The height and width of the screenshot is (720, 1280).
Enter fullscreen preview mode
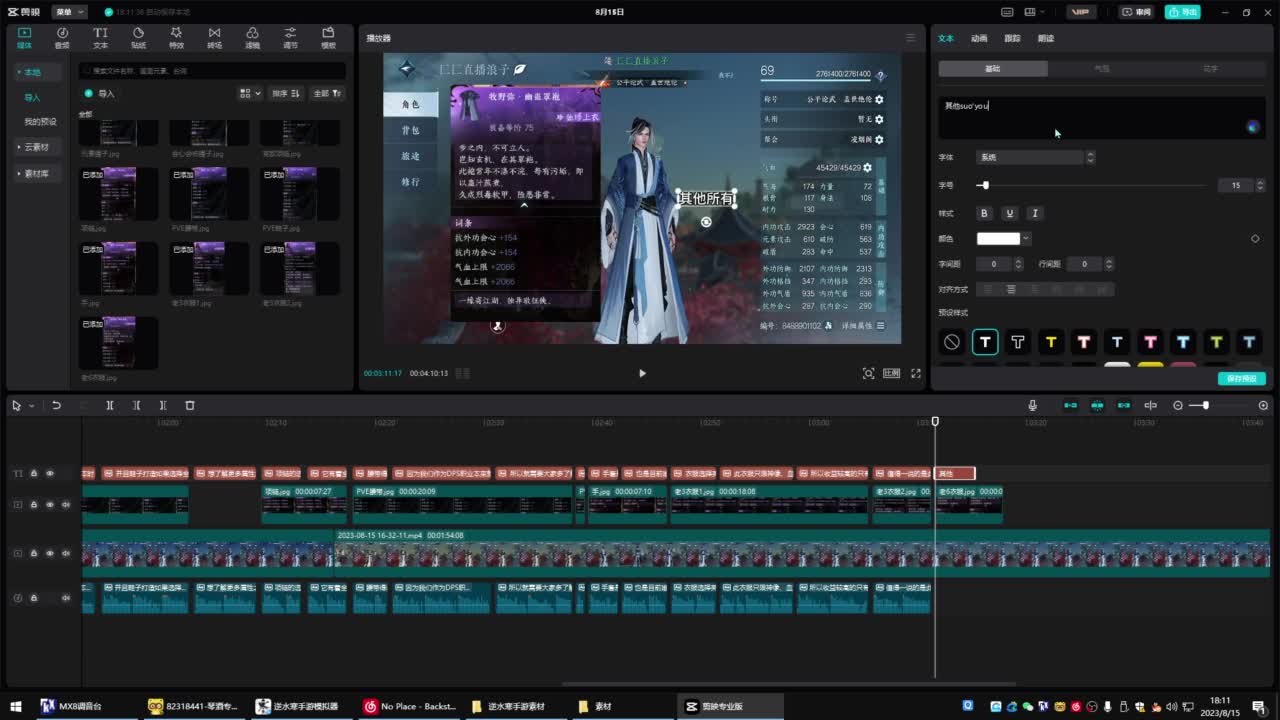915,373
